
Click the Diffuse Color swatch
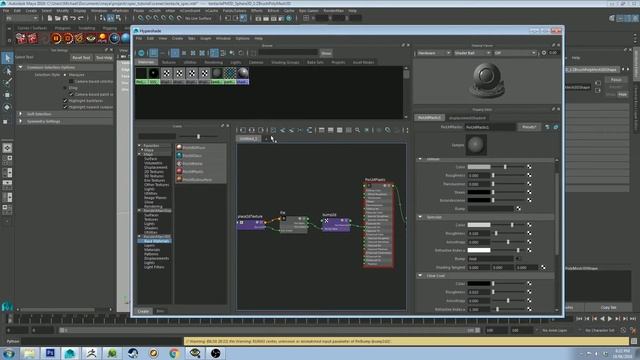point(479,167)
